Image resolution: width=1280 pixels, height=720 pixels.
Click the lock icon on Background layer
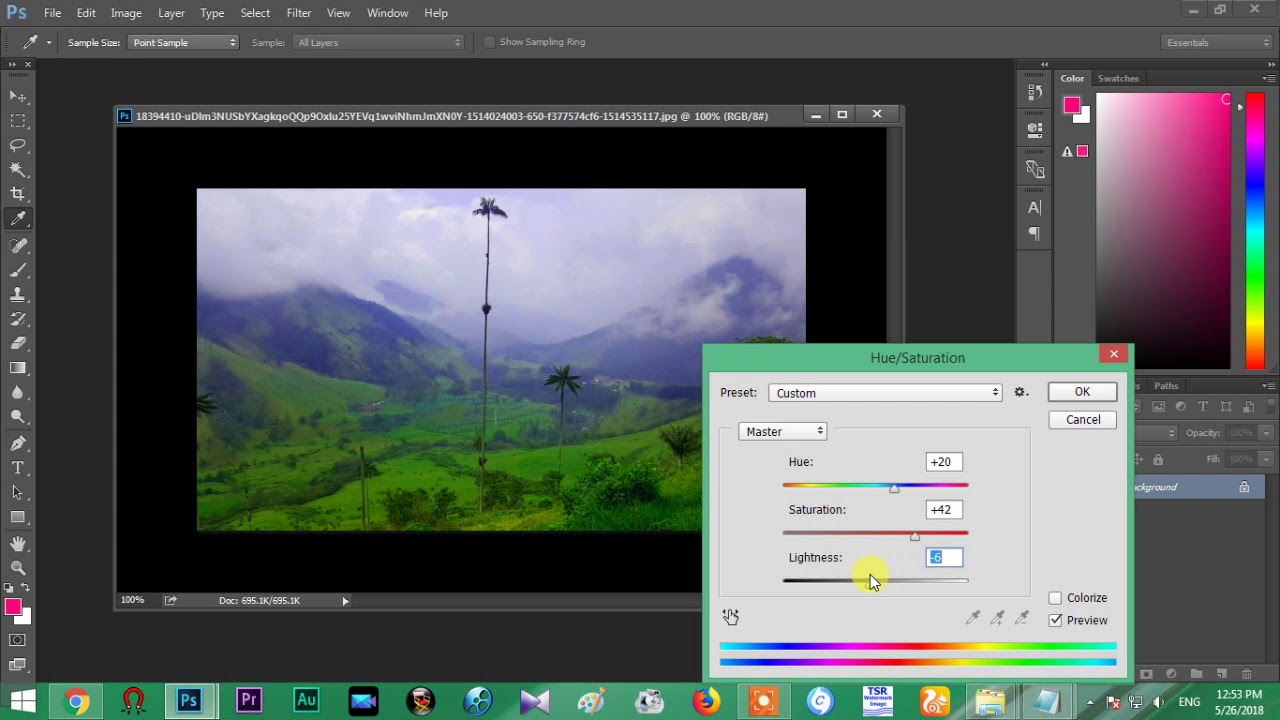tap(1244, 487)
